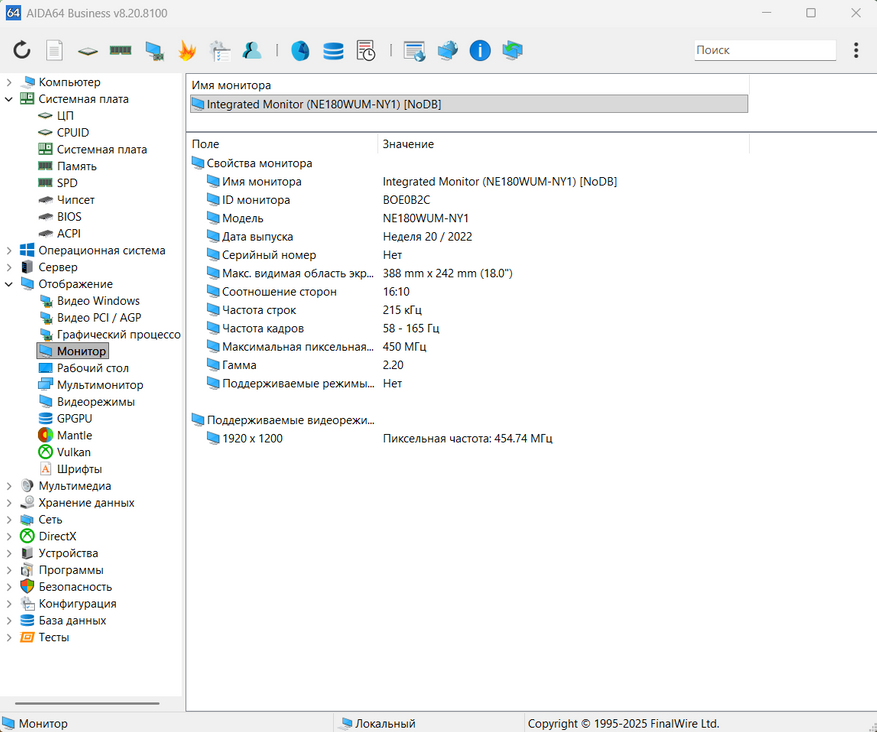Screen dimensions: 877x732
Task: Expand the Компьютер tree node
Action: point(8,82)
